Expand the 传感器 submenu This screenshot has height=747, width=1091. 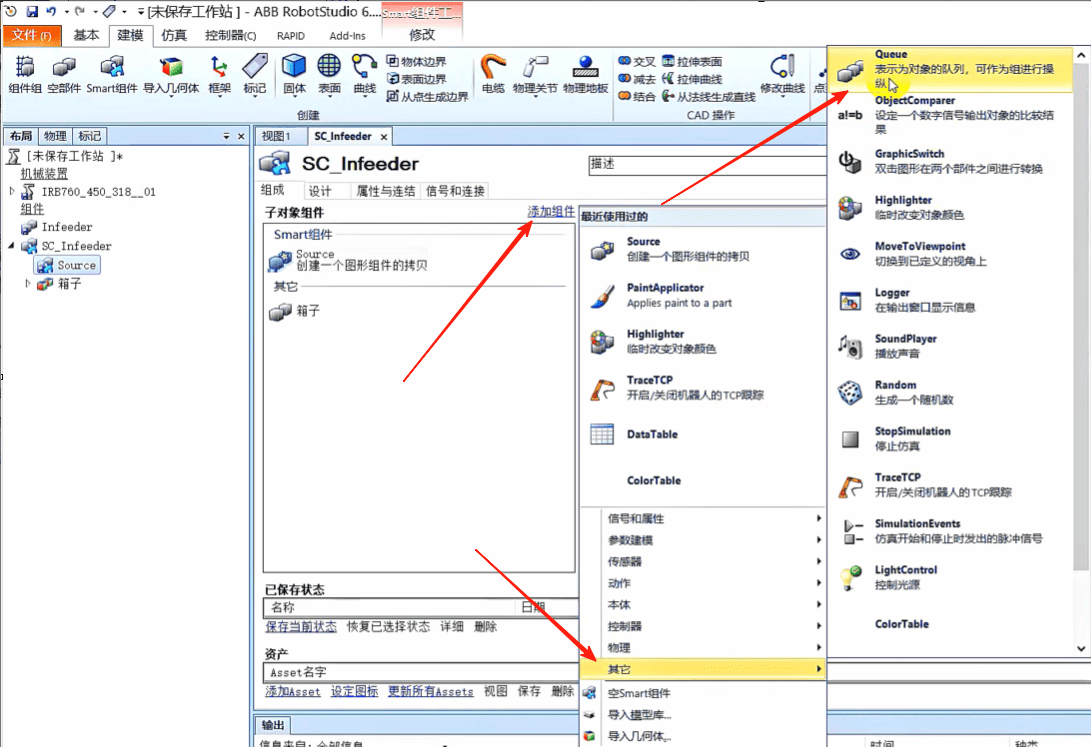[x=703, y=561]
